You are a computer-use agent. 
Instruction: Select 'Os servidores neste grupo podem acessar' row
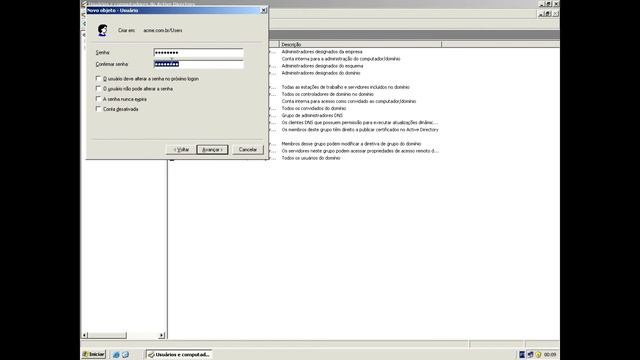360,151
